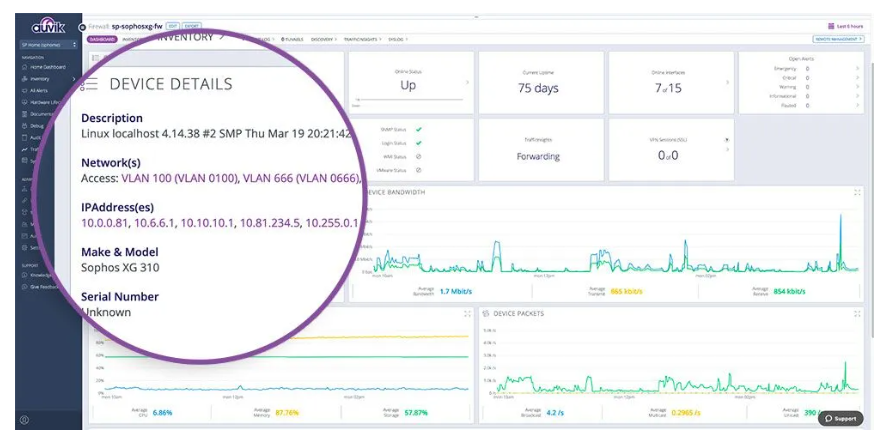889x442 pixels.
Task: Click the EXPORT button beside firewall name
Action: pos(192,26)
